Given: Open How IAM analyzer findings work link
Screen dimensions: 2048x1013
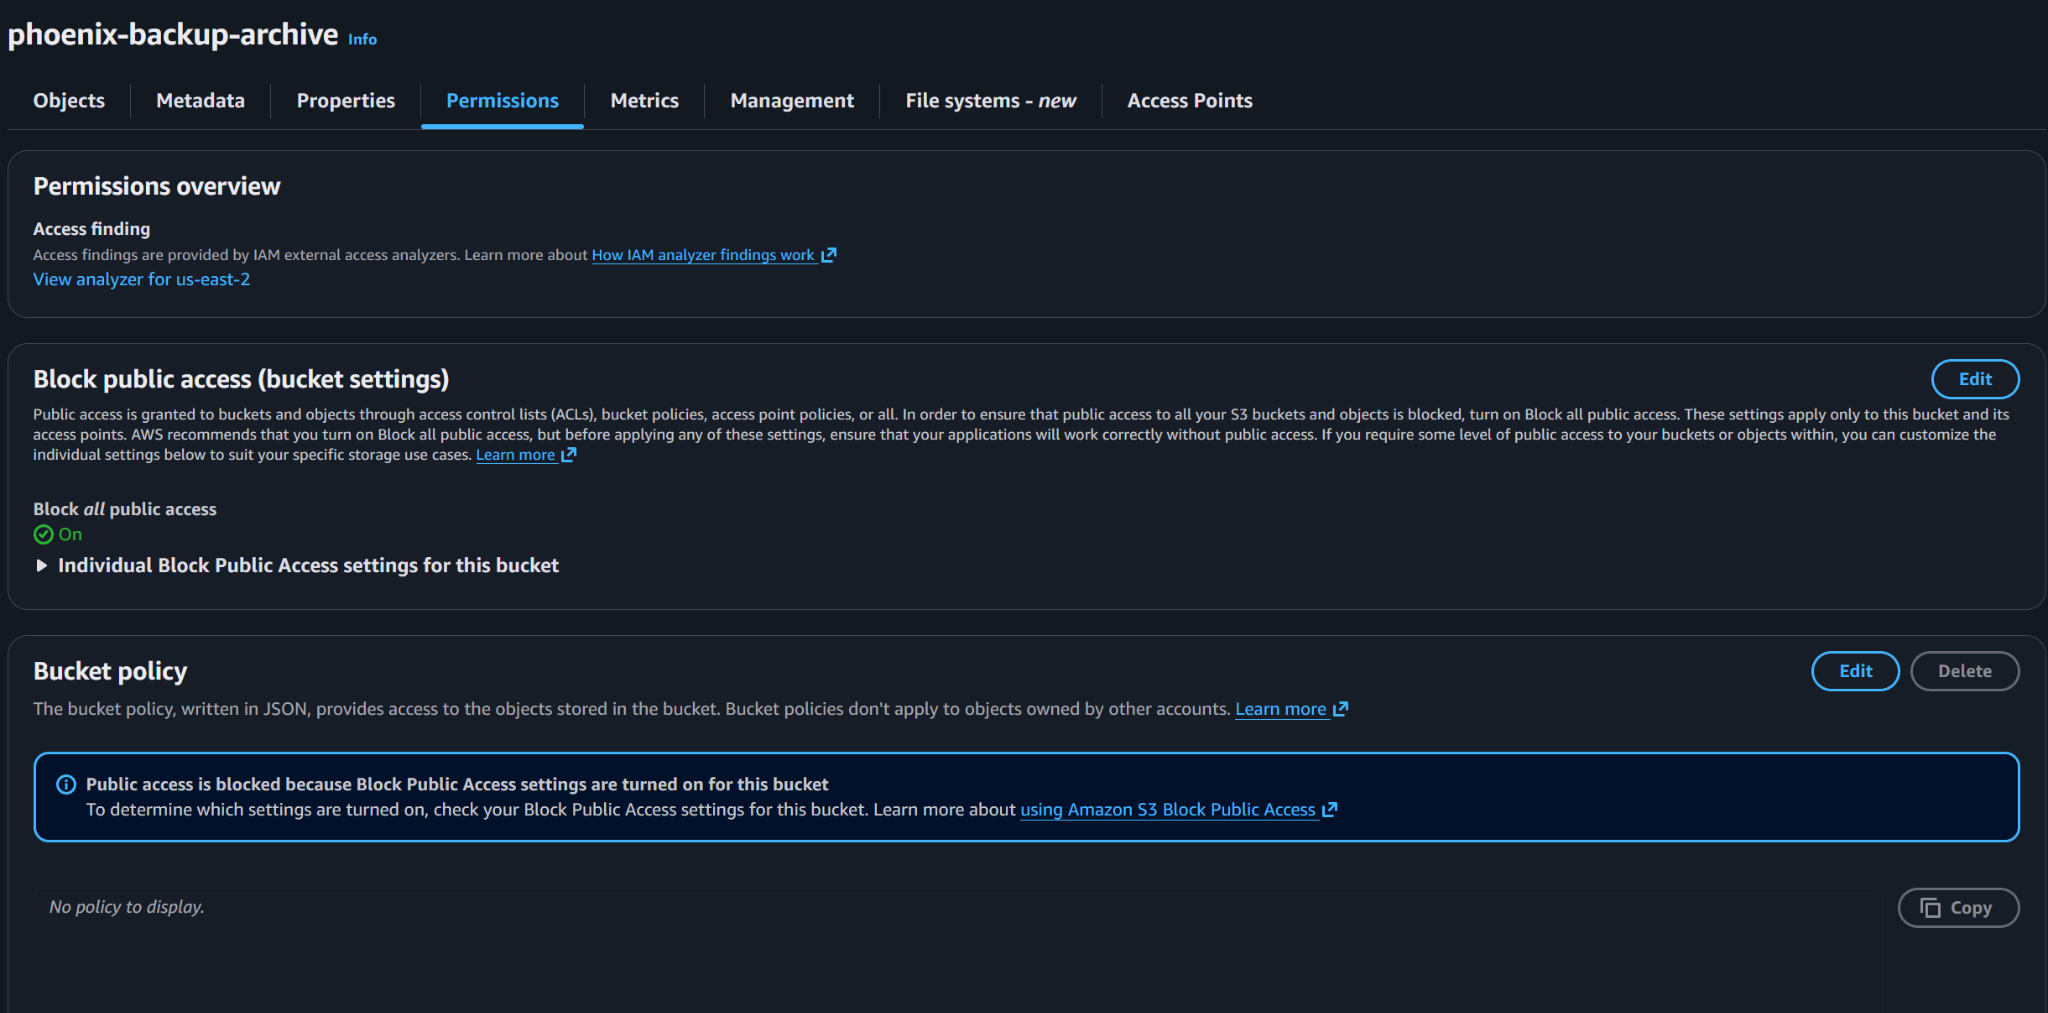Looking at the screenshot, I should (x=703, y=255).
